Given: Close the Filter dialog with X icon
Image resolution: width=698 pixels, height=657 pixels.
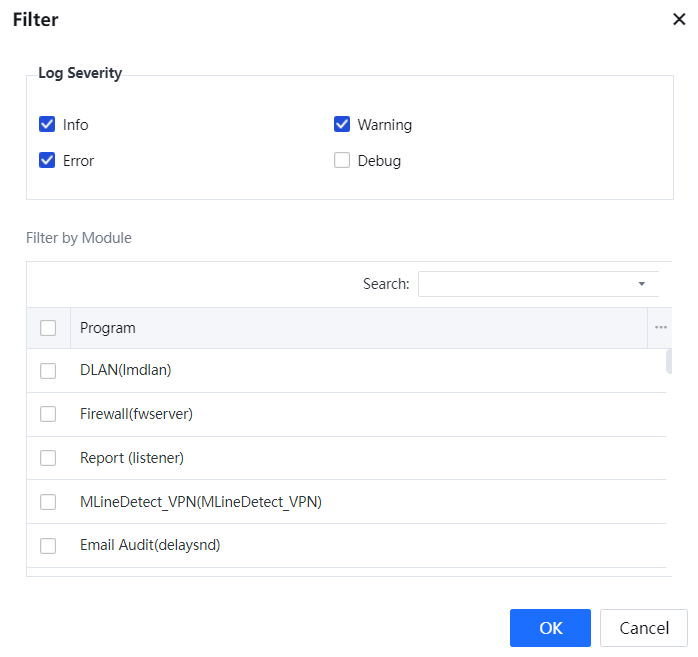Looking at the screenshot, I should [x=679, y=20].
